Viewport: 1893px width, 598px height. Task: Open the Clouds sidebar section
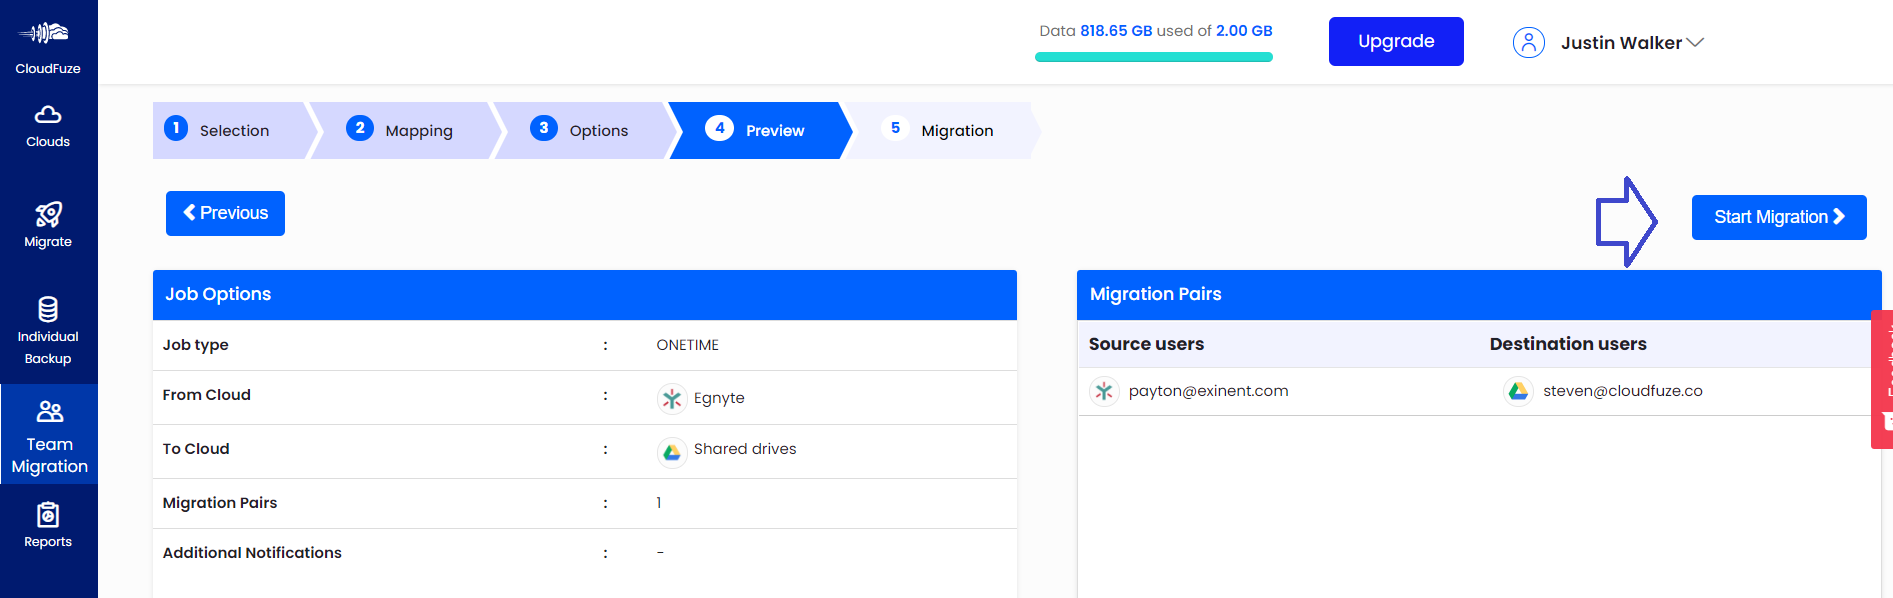tap(48, 126)
